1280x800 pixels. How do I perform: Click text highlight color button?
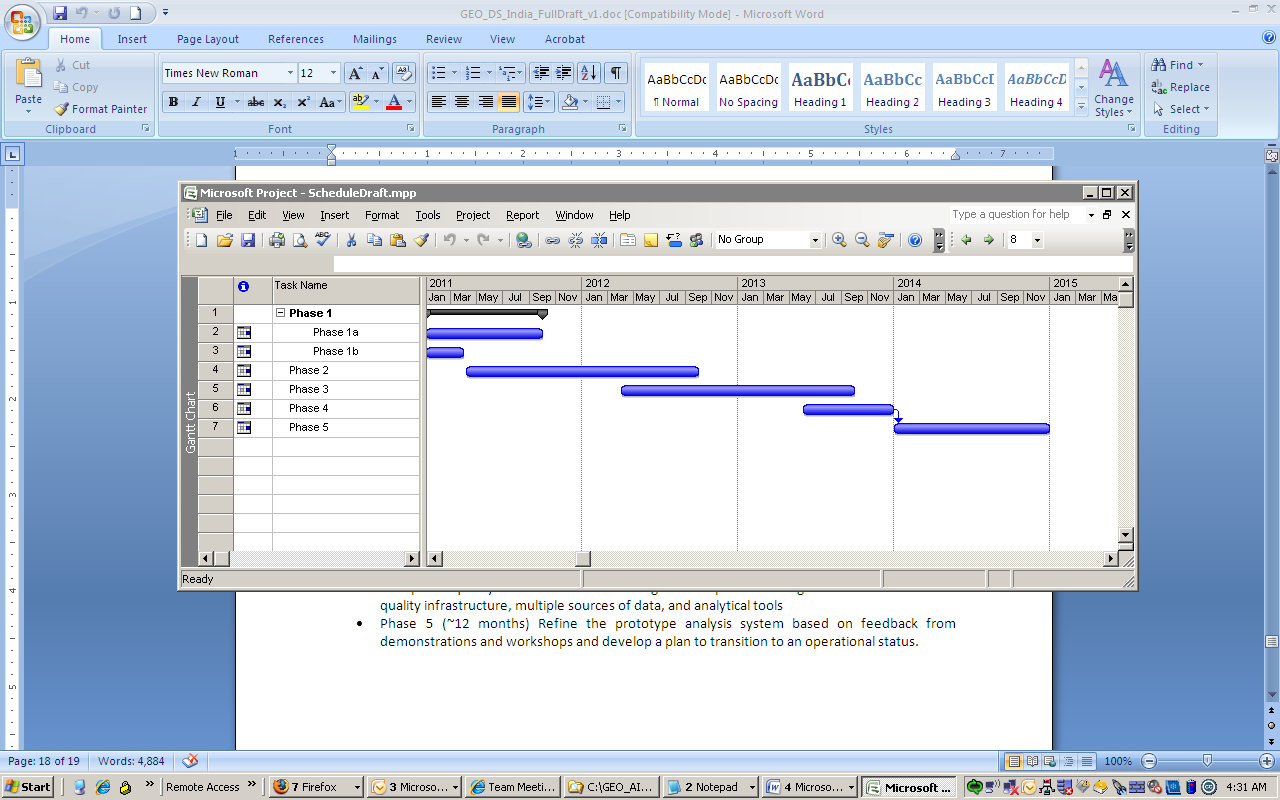[x=361, y=102]
